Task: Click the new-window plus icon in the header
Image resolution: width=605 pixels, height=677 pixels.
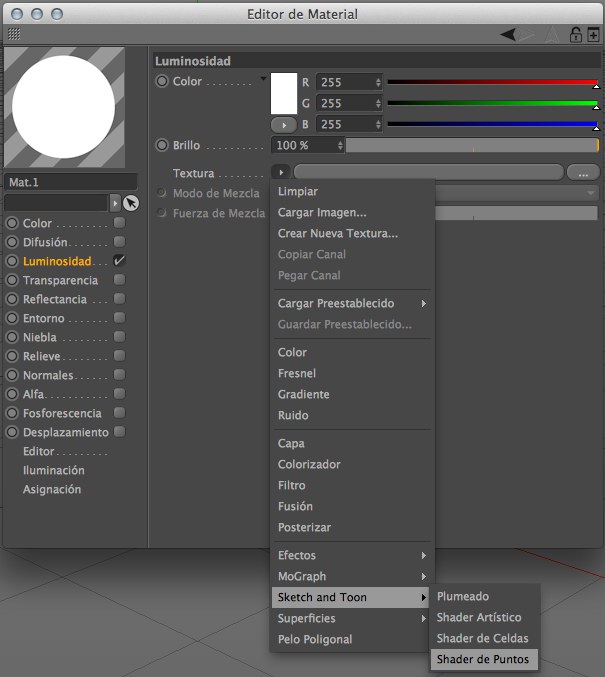Action: tap(594, 34)
